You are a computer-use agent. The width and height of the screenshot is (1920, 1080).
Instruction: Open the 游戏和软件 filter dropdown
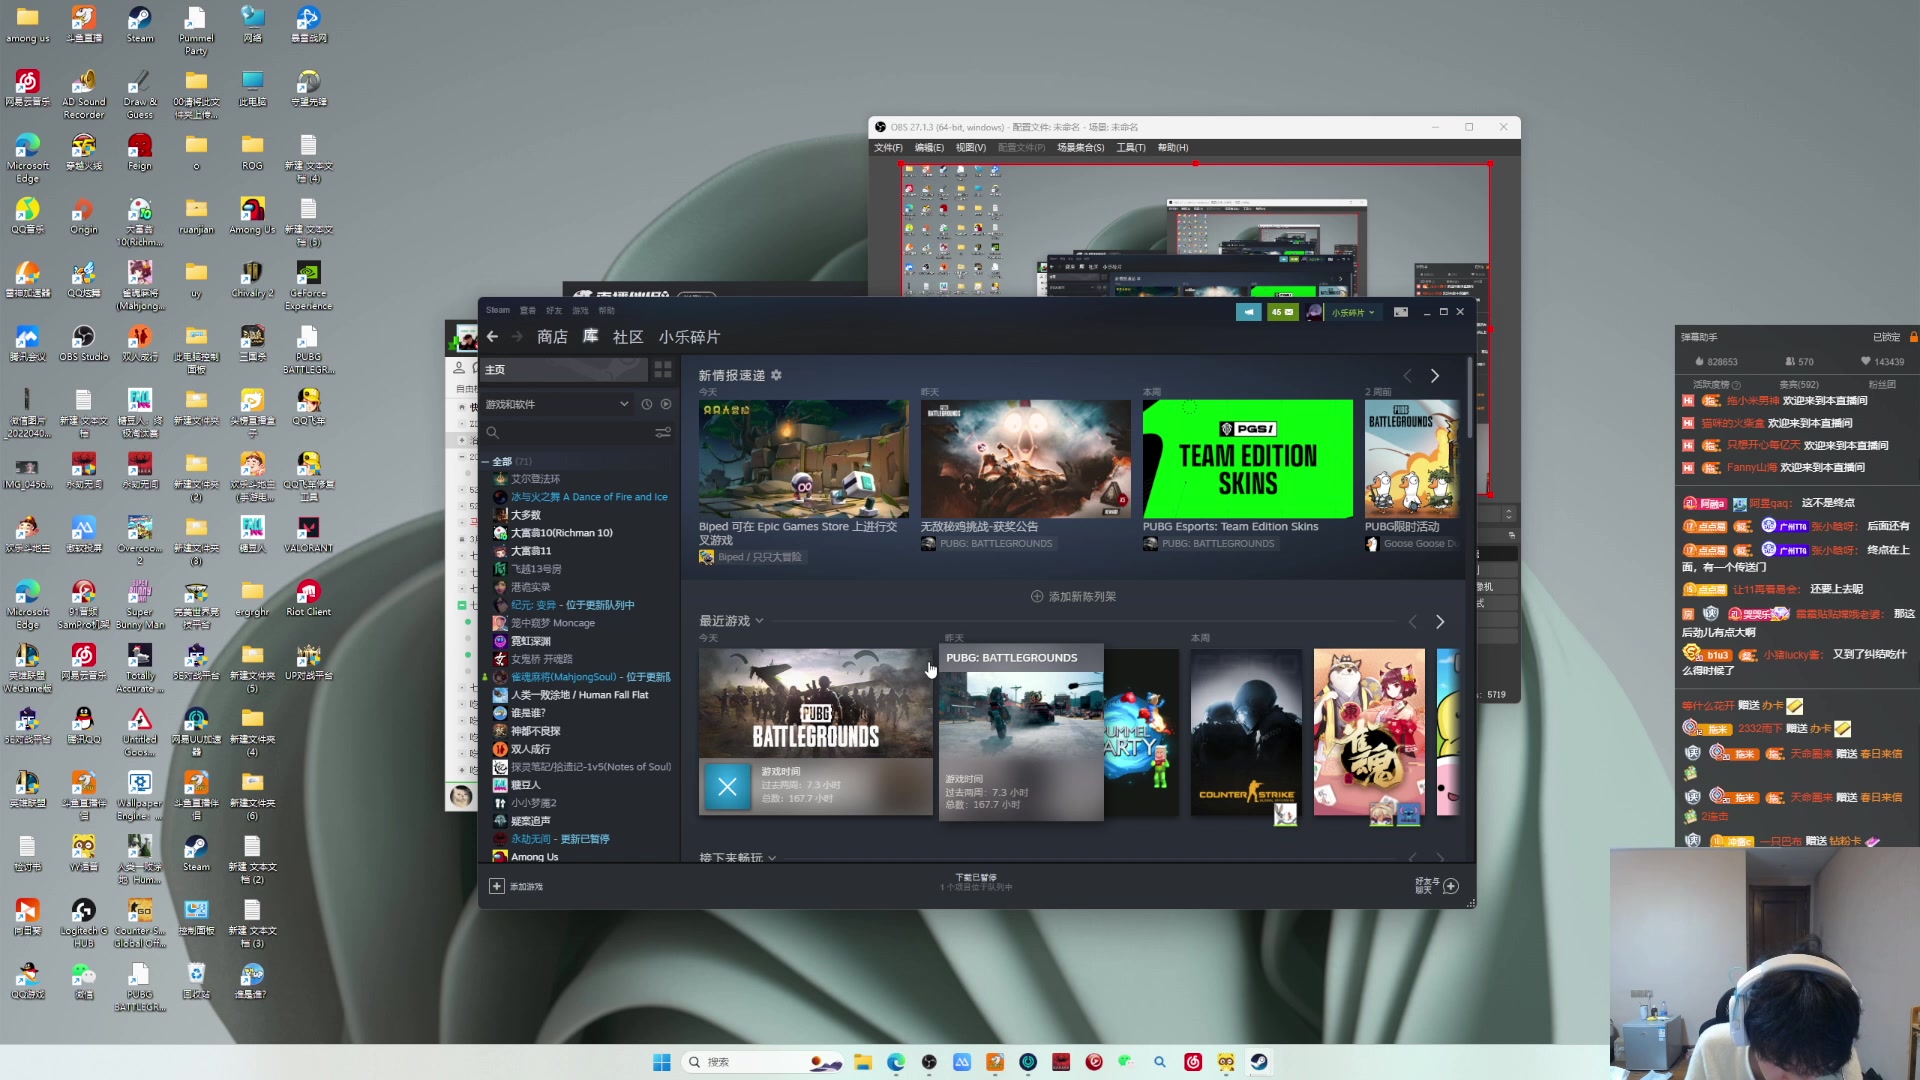[x=557, y=404]
